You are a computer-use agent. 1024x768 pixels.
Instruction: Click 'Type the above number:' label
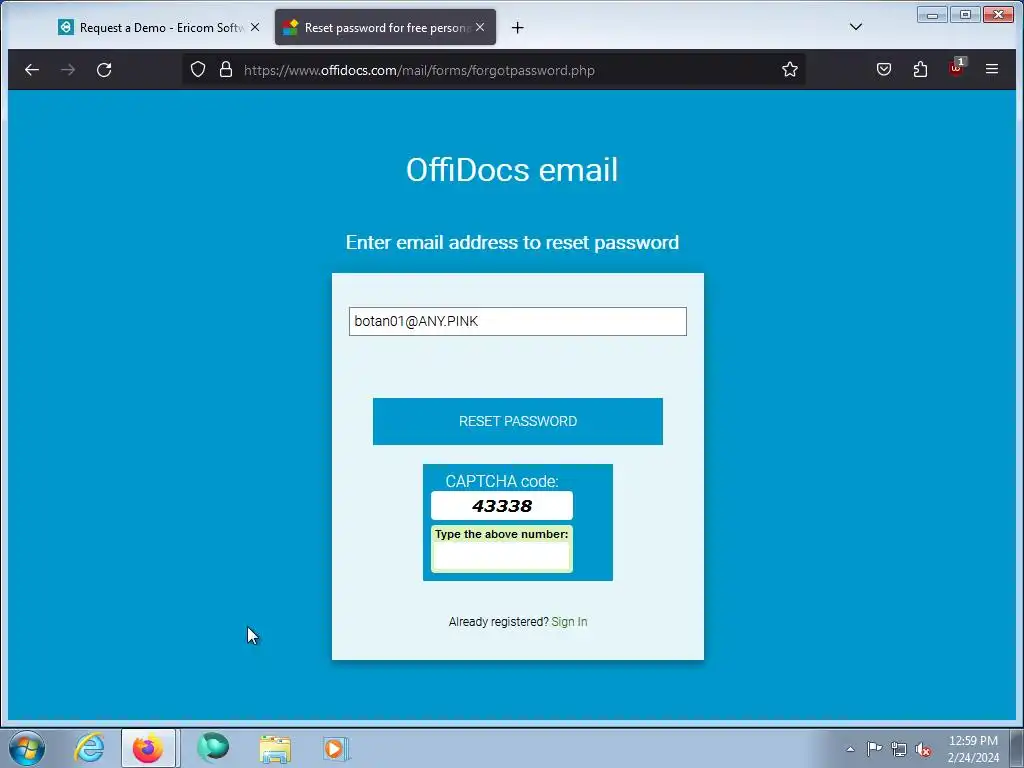pyautogui.click(x=502, y=534)
